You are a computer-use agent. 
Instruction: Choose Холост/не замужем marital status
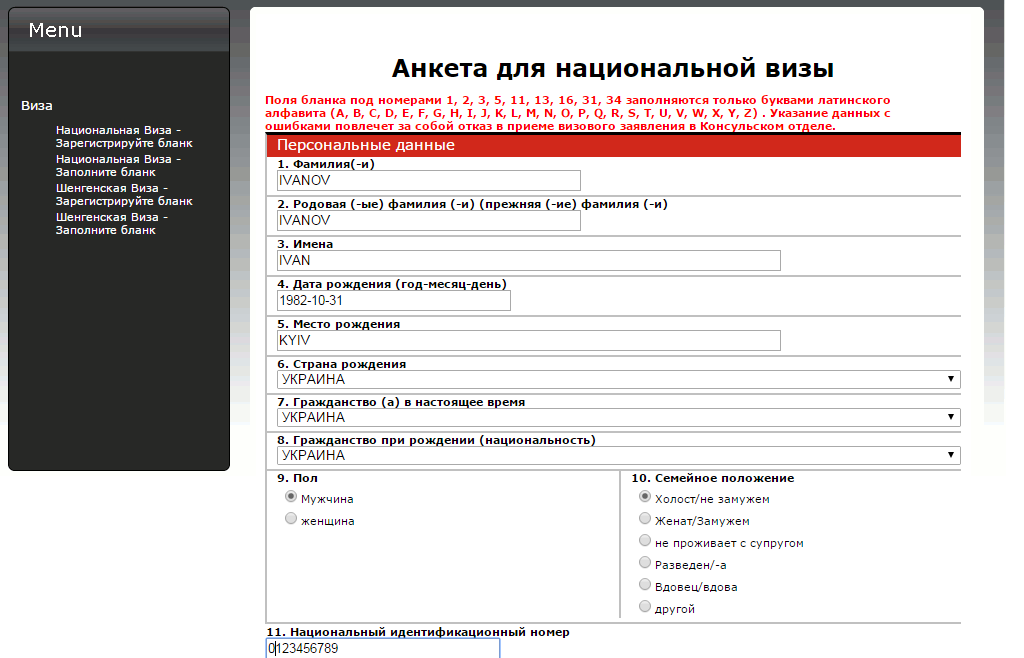pos(645,497)
